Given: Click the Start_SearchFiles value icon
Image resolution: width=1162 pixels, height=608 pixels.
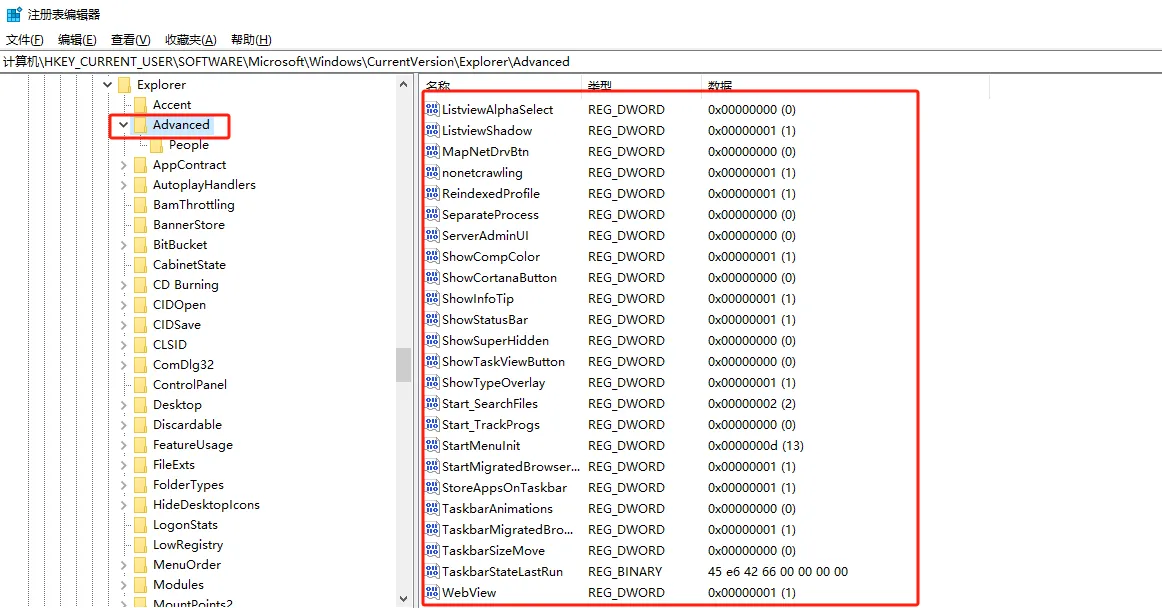Looking at the screenshot, I should click(x=433, y=403).
